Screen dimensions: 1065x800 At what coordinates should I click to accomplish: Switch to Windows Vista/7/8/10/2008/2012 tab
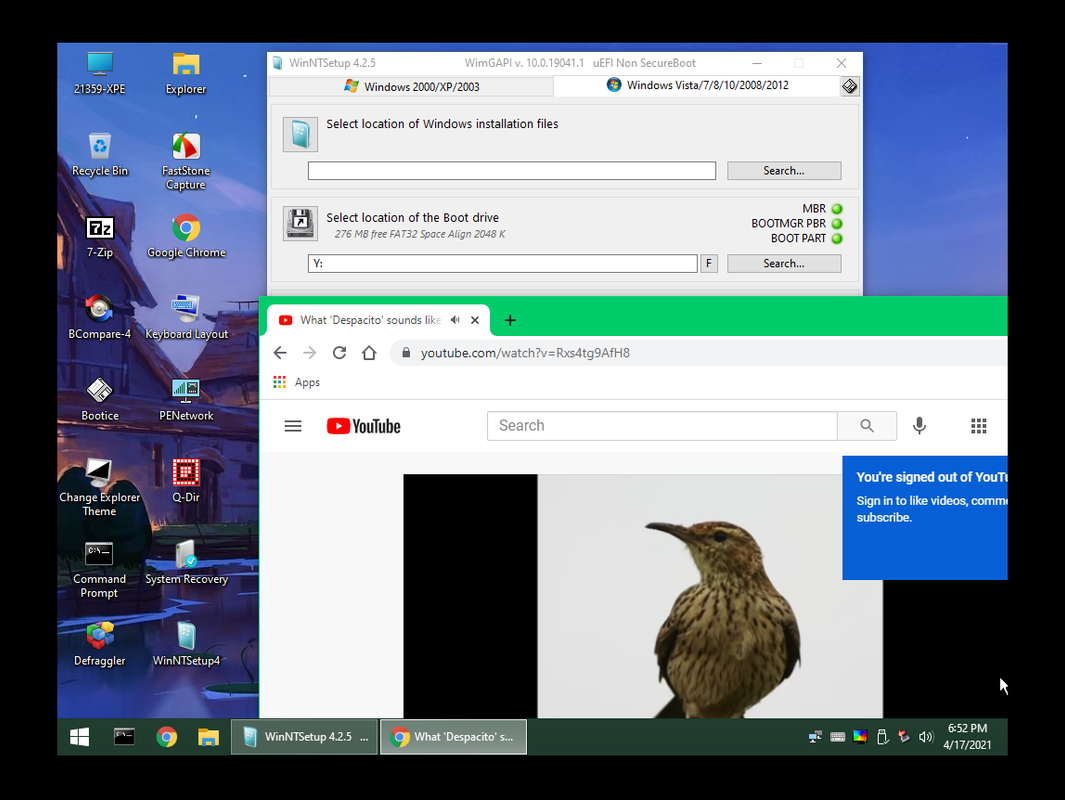pos(698,85)
